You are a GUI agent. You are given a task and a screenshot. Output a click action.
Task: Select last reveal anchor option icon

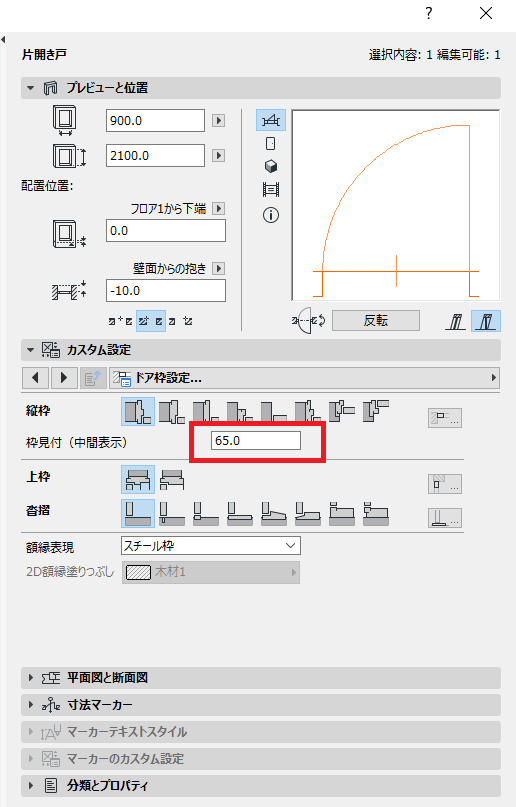[x=181, y=321]
